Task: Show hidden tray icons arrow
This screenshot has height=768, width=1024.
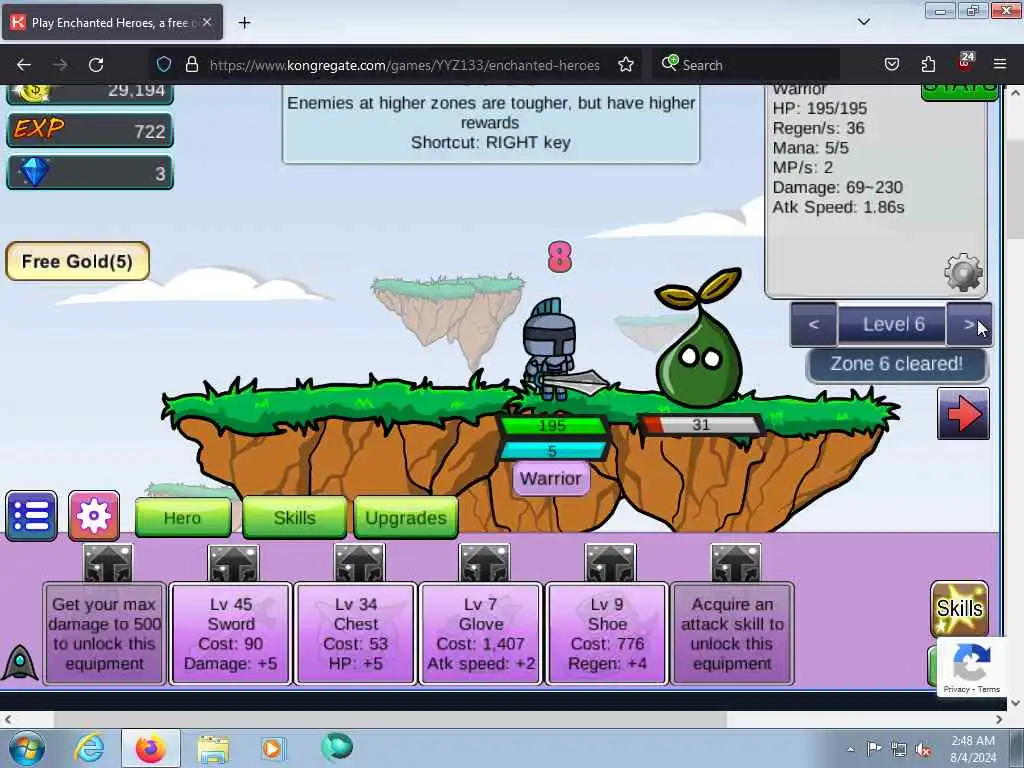Action: [x=850, y=750]
